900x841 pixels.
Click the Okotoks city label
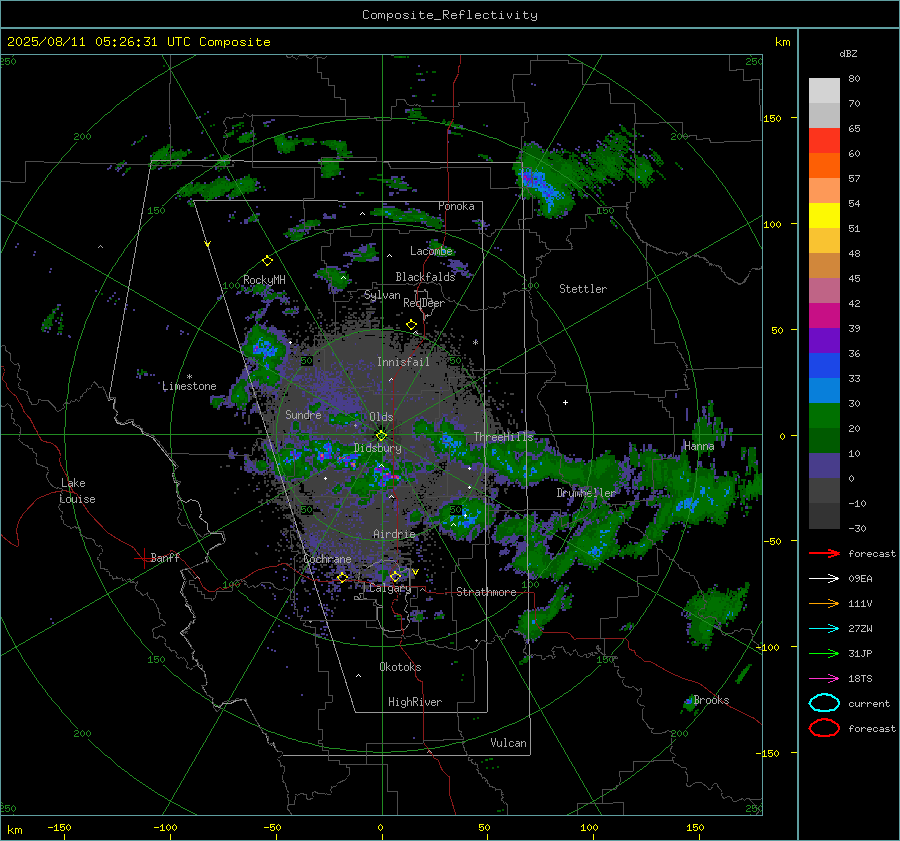[400, 667]
